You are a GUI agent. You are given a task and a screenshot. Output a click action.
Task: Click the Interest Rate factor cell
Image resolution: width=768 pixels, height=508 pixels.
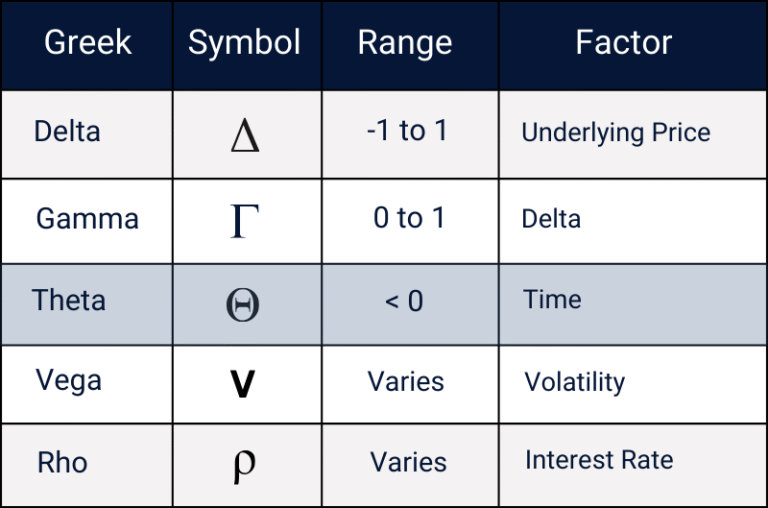[599, 460]
